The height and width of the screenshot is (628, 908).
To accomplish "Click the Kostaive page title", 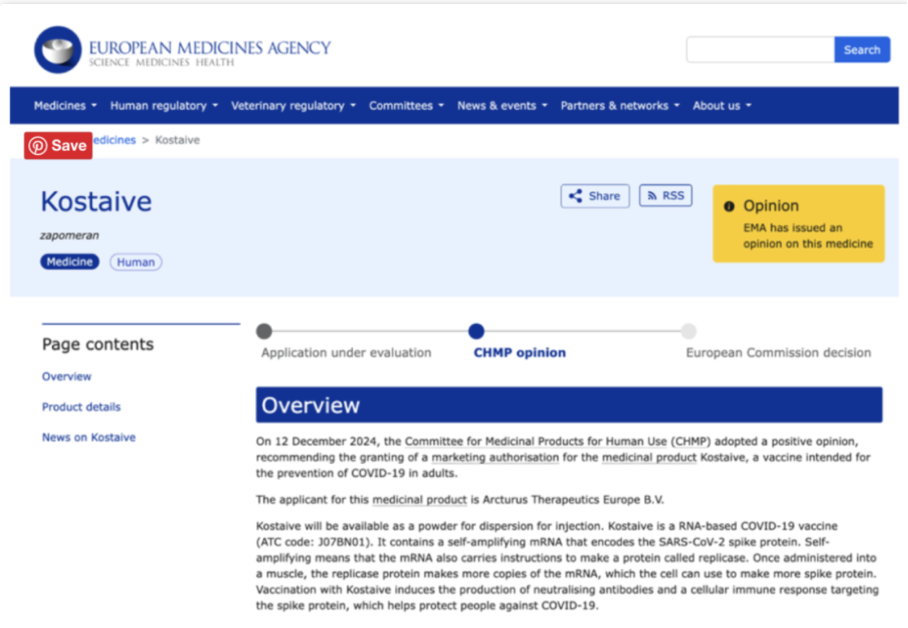I will coord(96,202).
